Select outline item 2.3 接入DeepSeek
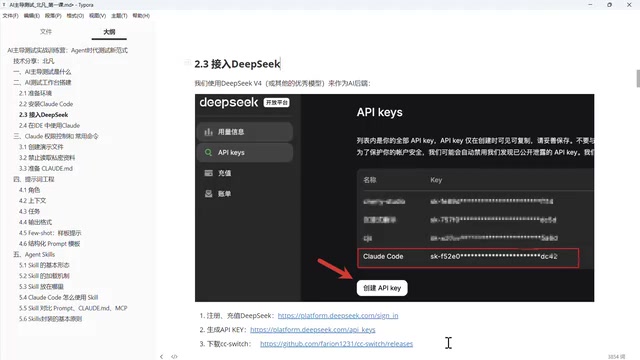 click(x=43, y=115)
